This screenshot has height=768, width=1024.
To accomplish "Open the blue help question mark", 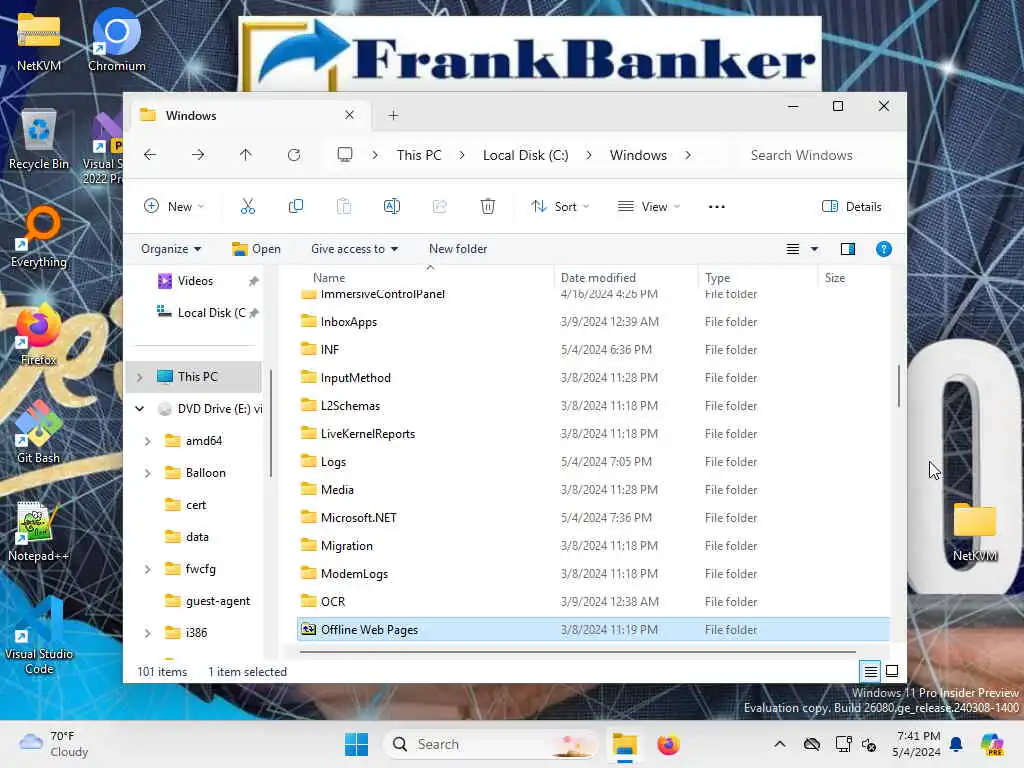I will (884, 249).
